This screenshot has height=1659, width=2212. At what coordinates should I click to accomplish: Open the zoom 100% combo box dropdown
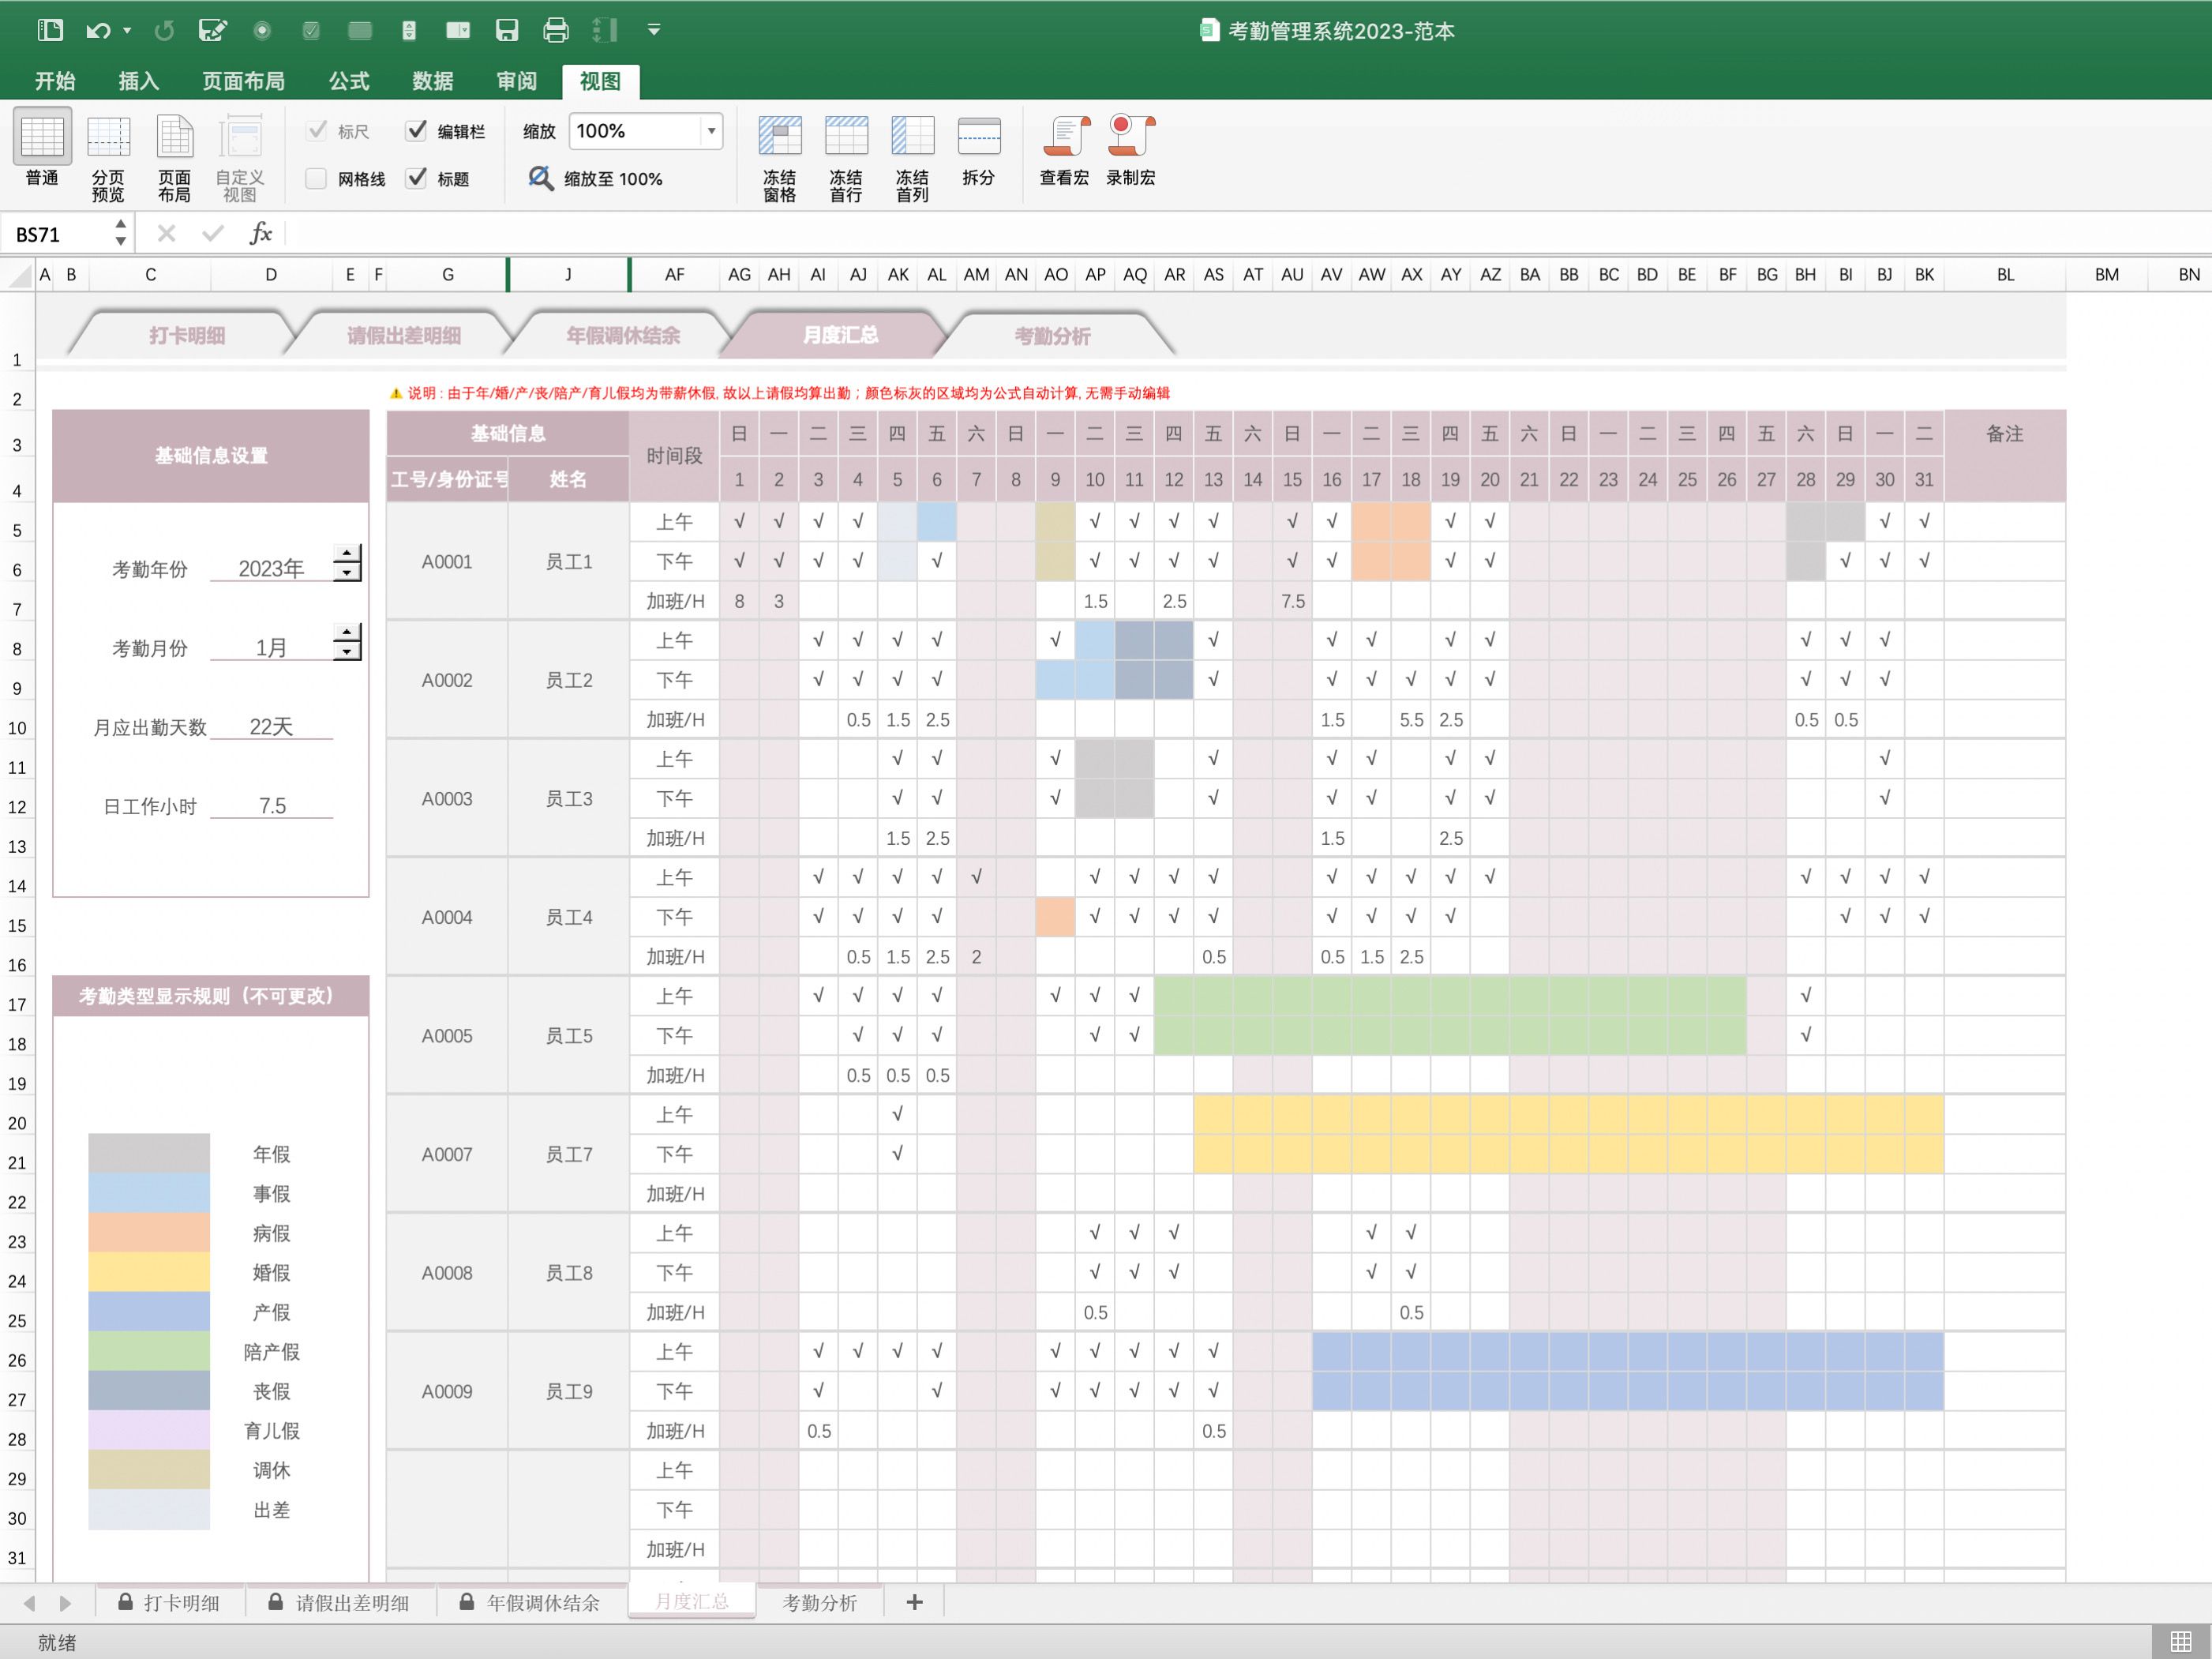click(x=711, y=131)
